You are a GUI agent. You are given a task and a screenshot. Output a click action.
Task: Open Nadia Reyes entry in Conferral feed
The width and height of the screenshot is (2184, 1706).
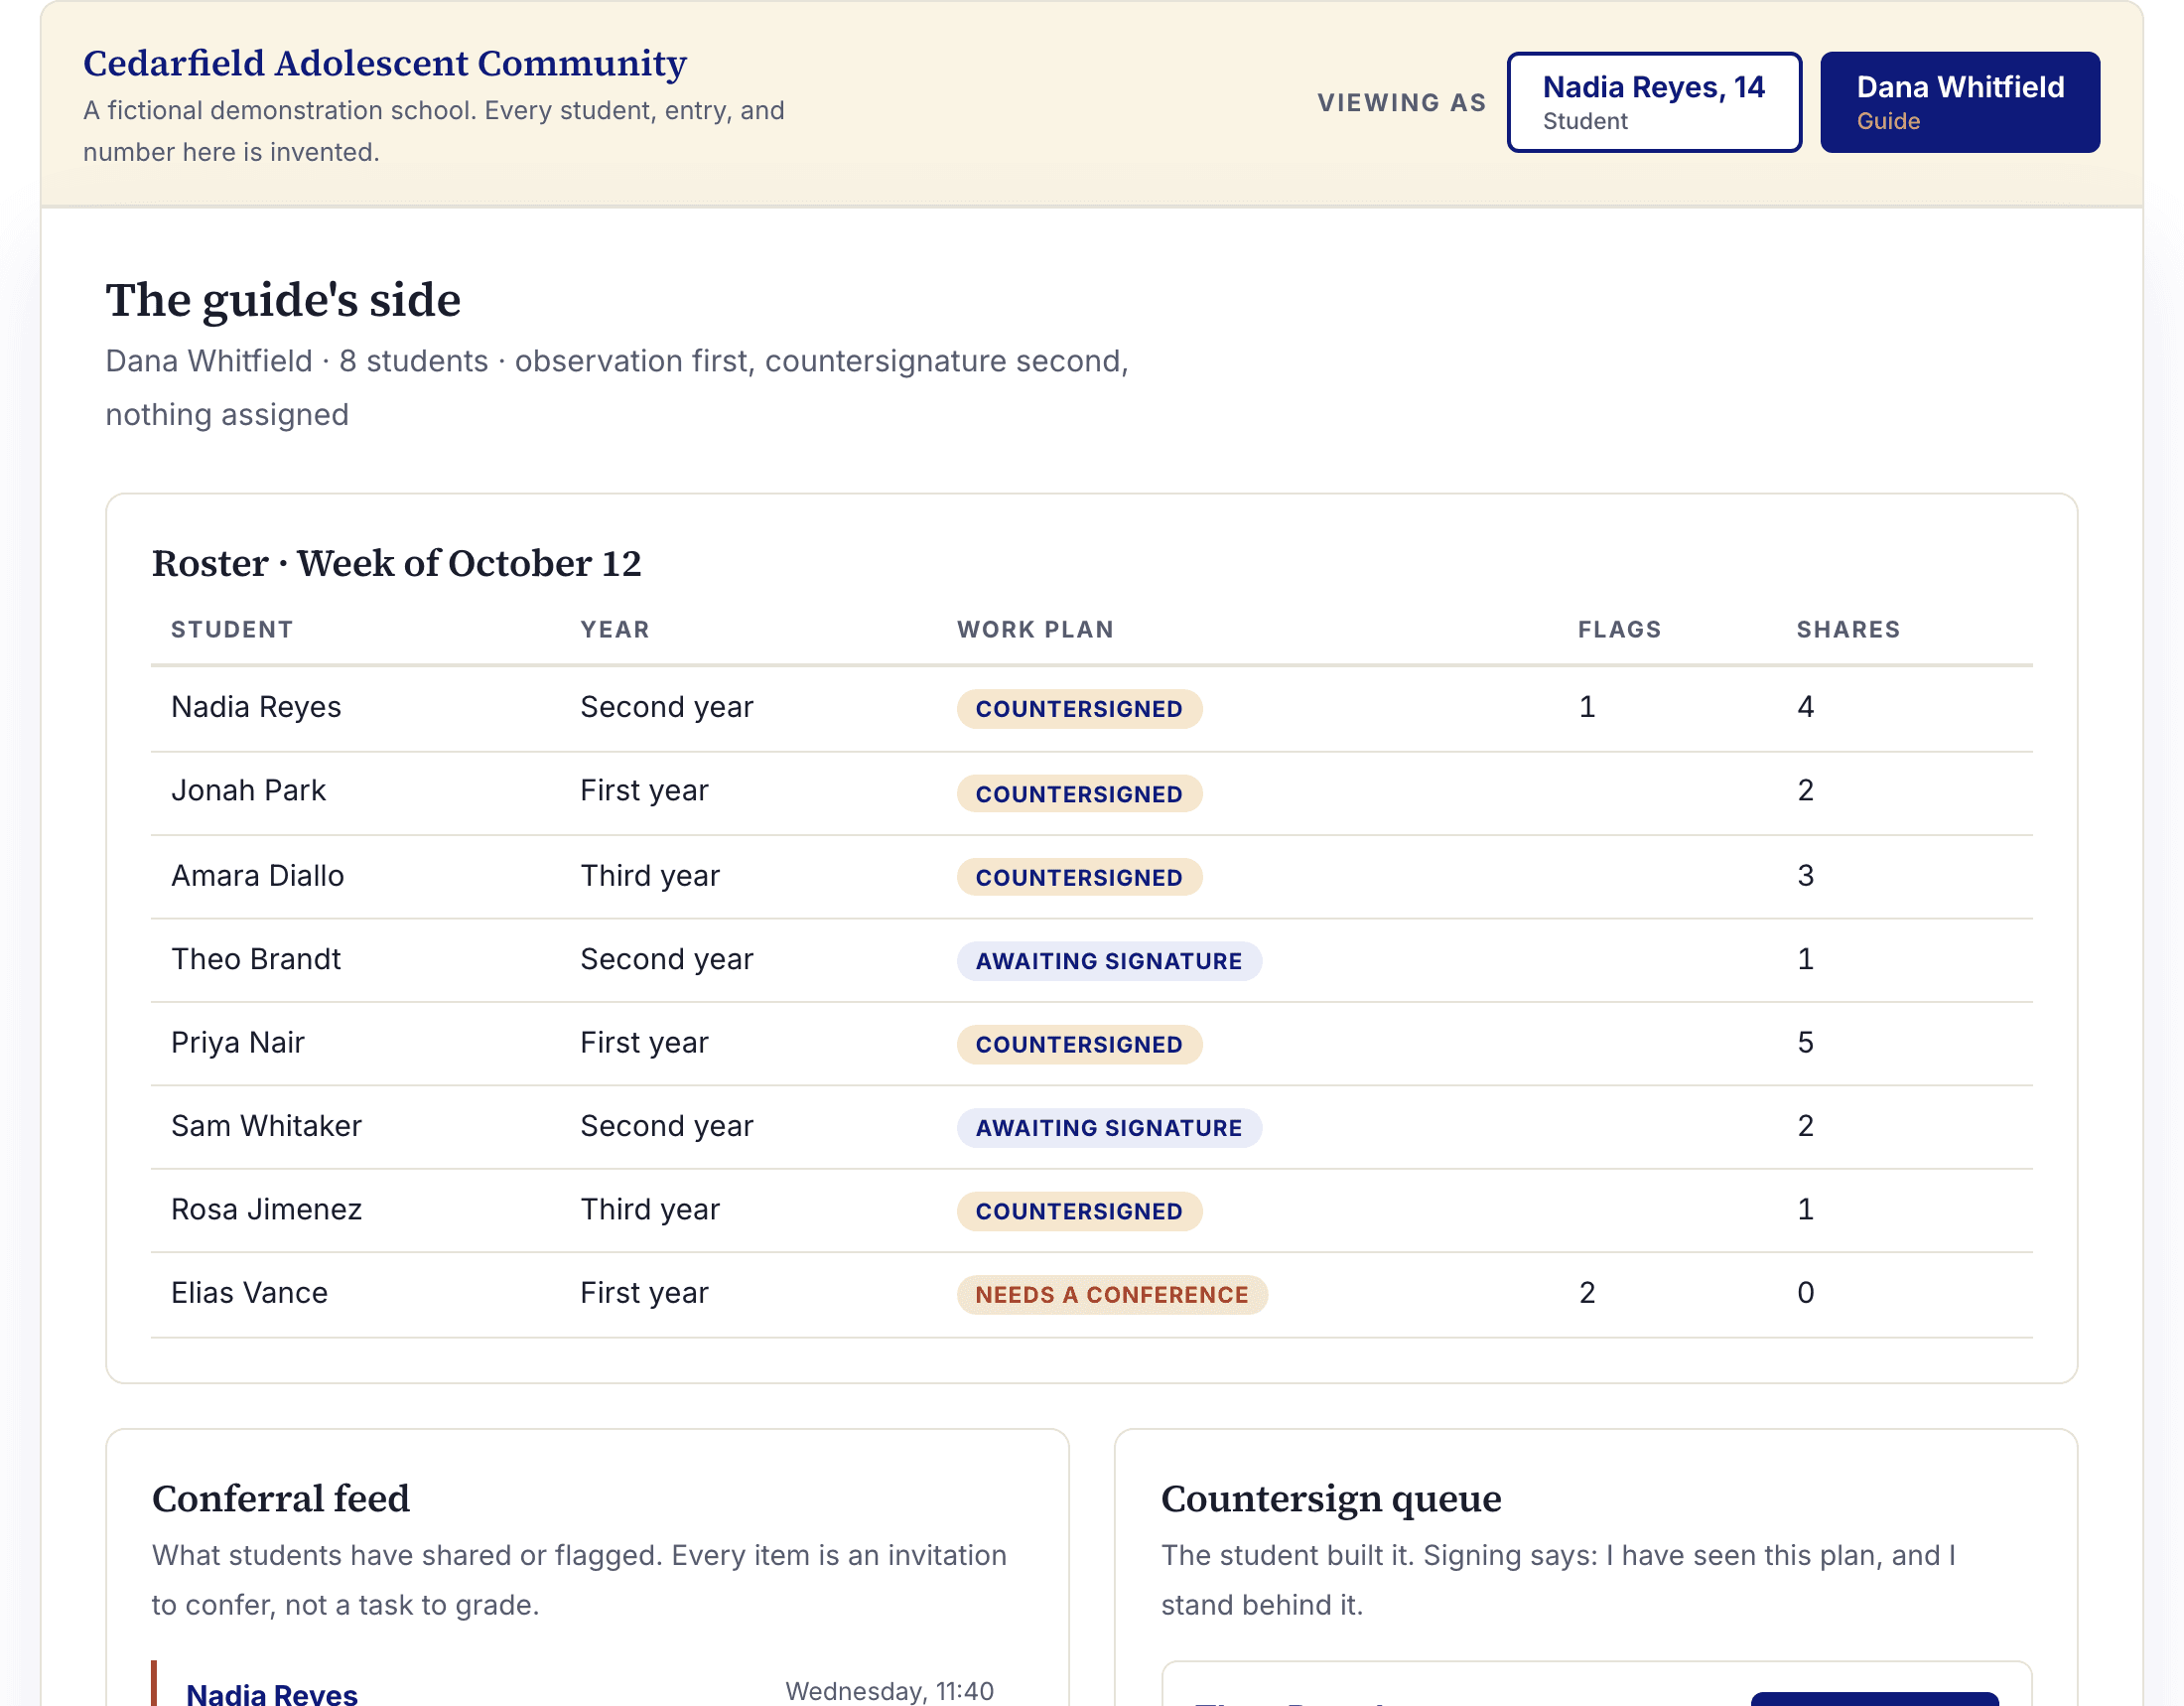coord(272,1694)
